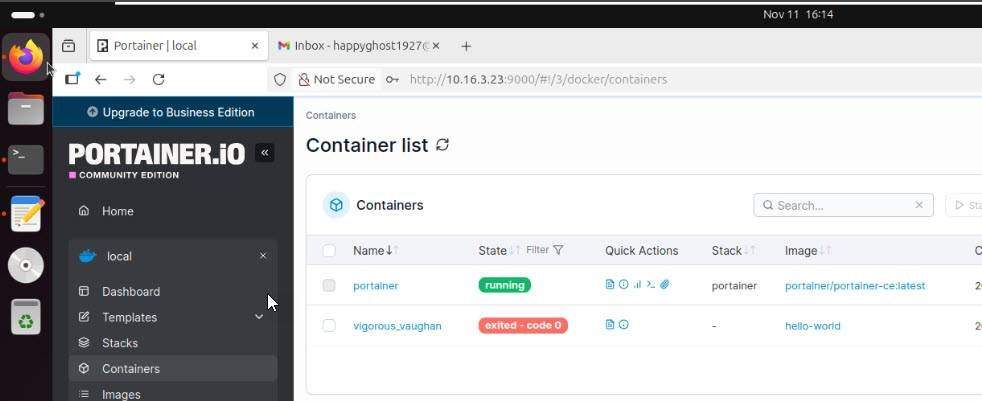The height and width of the screenshot is (401, 982).
Task: Launch Terminal from the Ubuntu dock
Action: click(26, 159)
